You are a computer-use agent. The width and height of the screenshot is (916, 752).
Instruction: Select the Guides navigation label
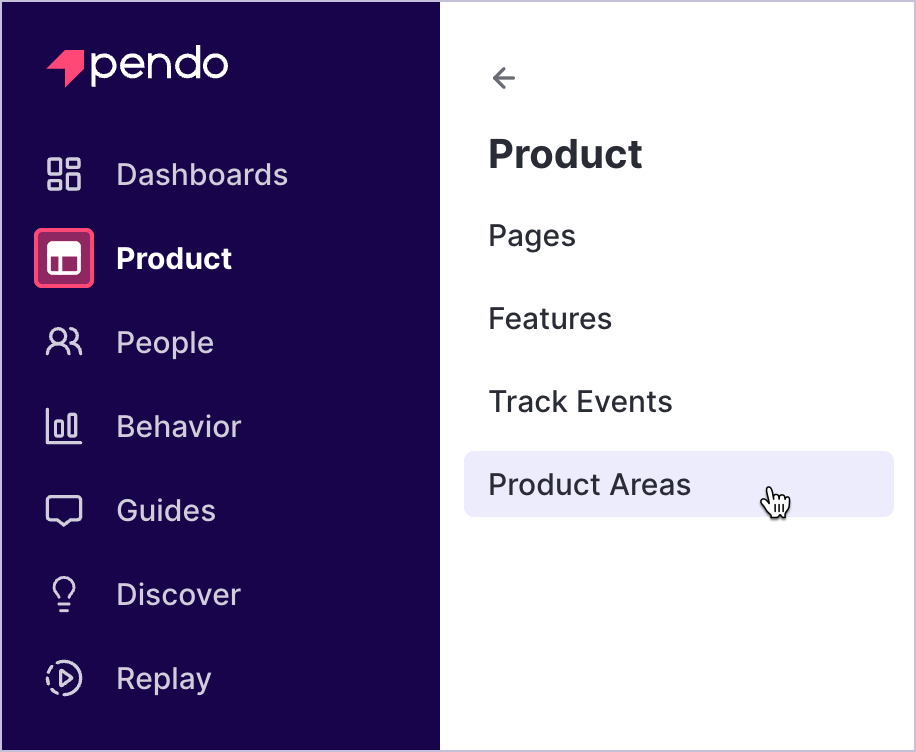[166, 510]
